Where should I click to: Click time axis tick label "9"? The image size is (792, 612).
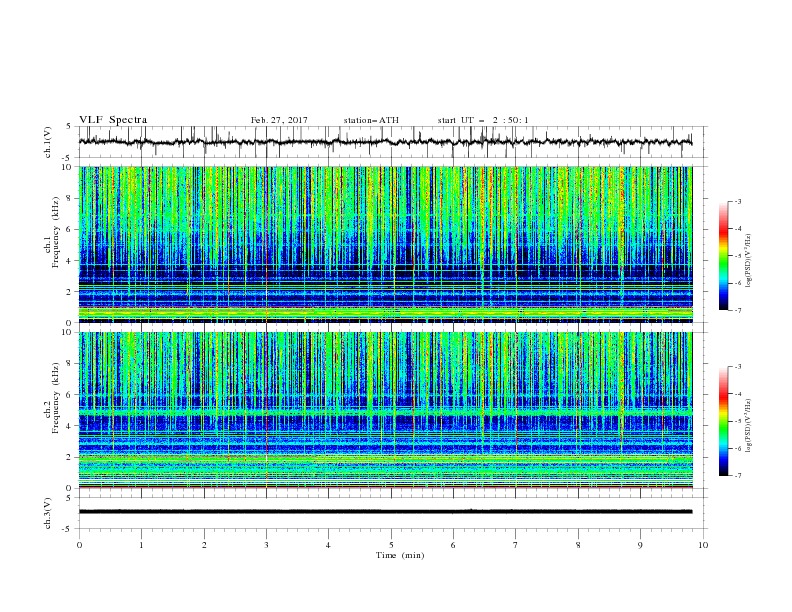pyautogui.click(x=640, y=545)
